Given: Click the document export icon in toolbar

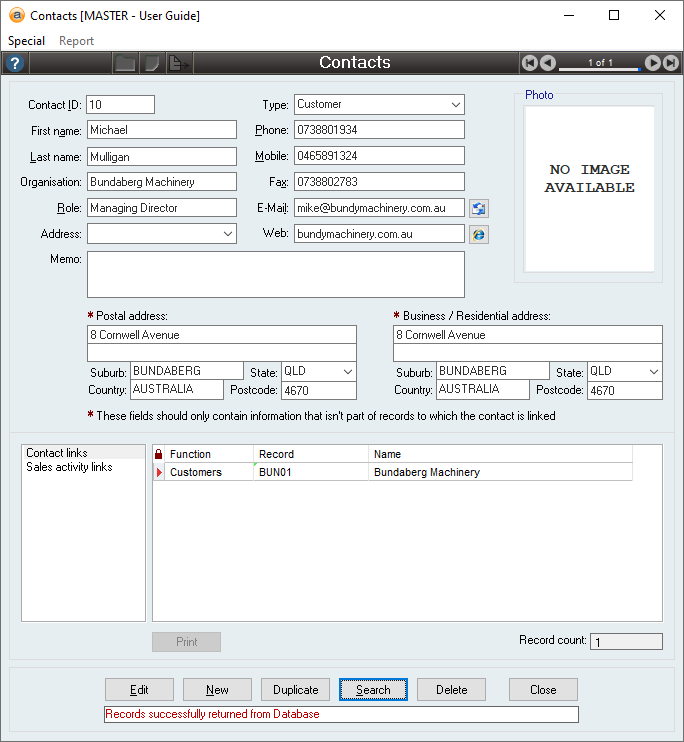Looking at the screenshot, I should point(178,63).
